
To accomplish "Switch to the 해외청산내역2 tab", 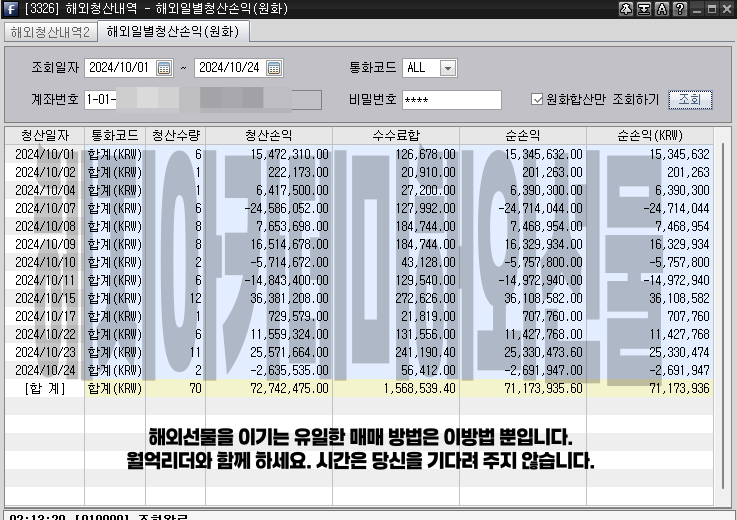I will [x=50, y=32].
